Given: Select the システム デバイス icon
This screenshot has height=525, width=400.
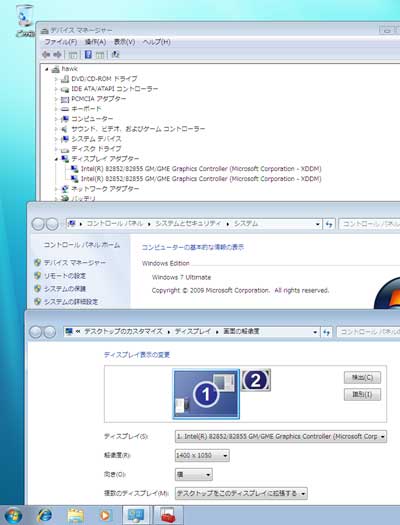Looking at the screenshot, I should coord(65,139).
